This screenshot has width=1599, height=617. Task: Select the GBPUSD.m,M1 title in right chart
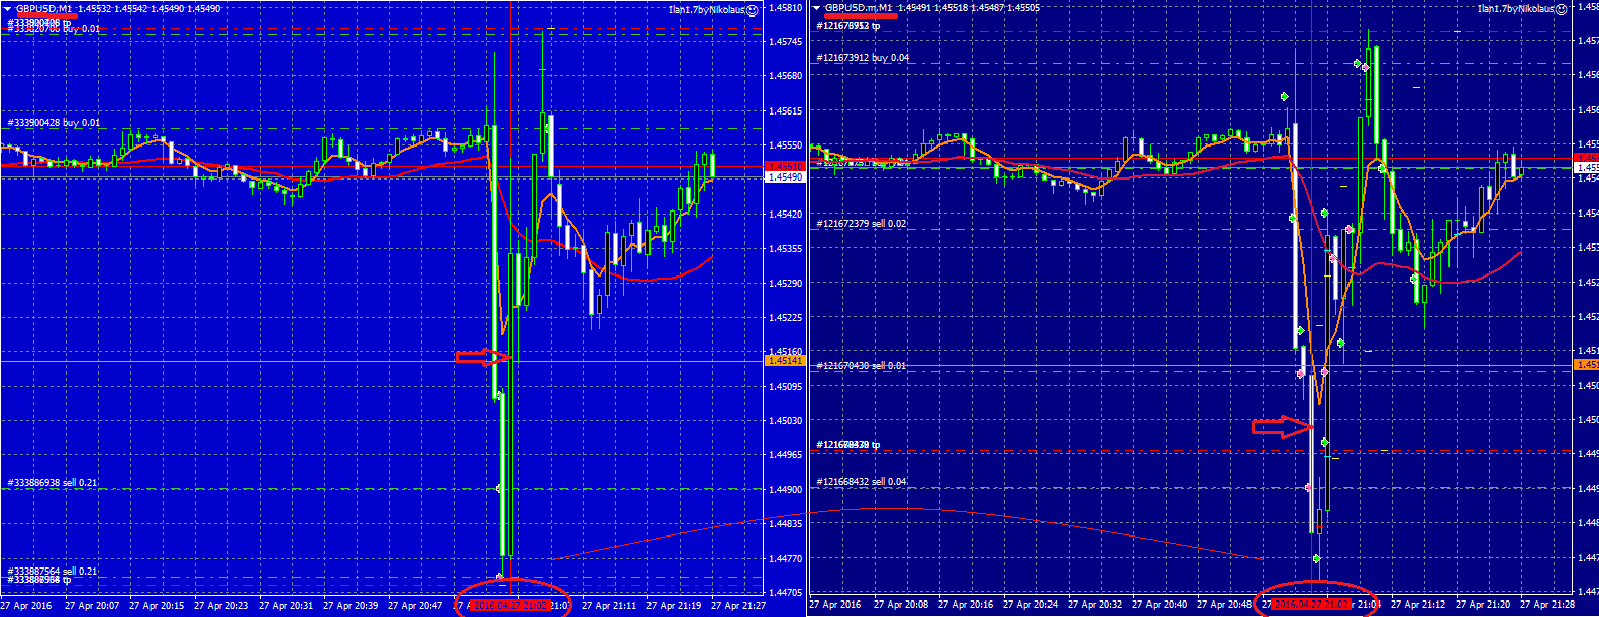[859, 8]
